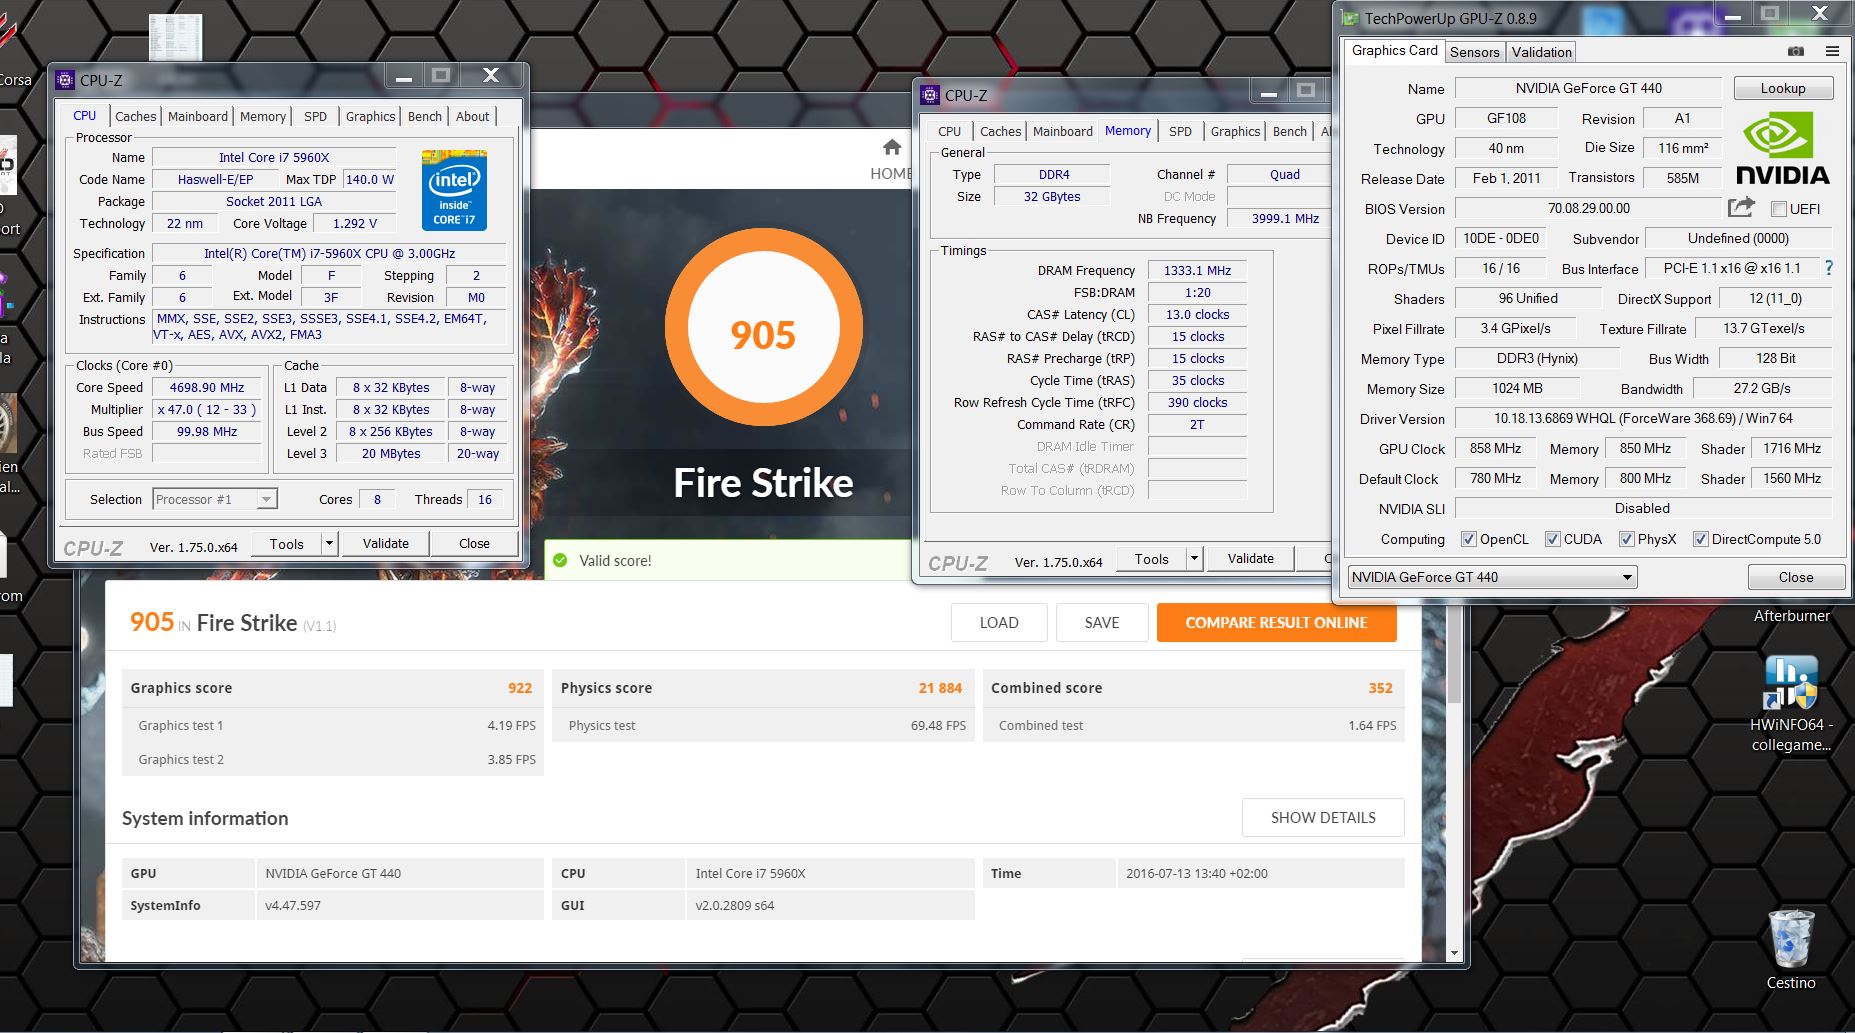Switch to the Bench tab in left CPU-Z
Image resolution: width=1855 pixels, height=1033 pixels.
[x=424, y=116]
